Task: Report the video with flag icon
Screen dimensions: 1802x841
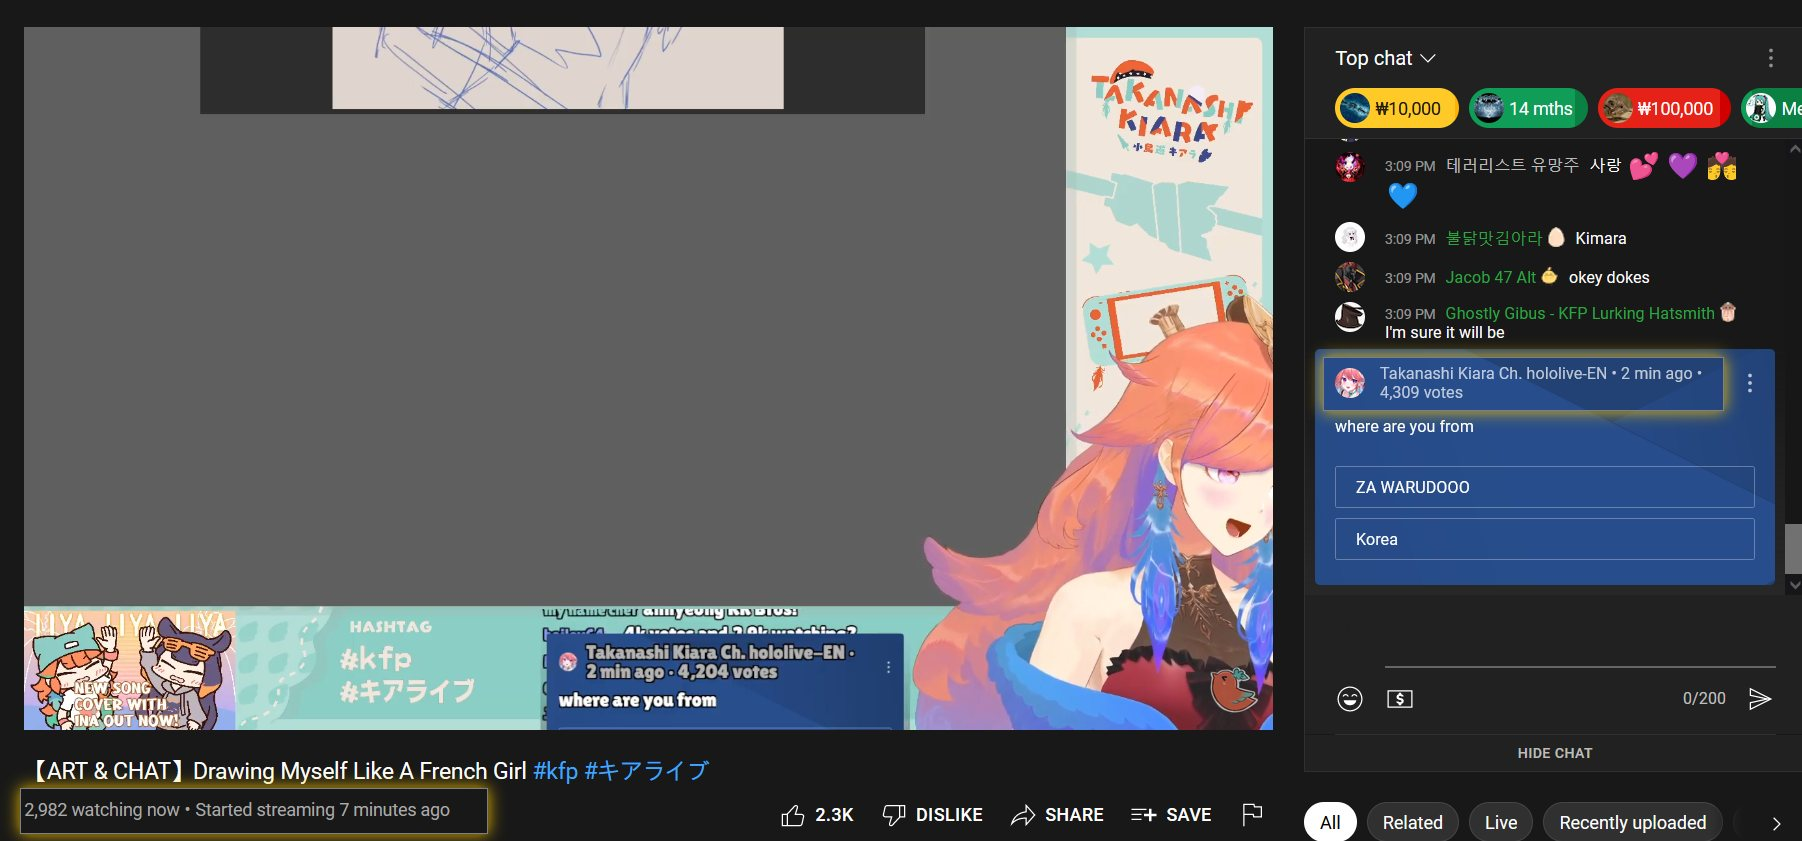Action: tap(1252, 815)
